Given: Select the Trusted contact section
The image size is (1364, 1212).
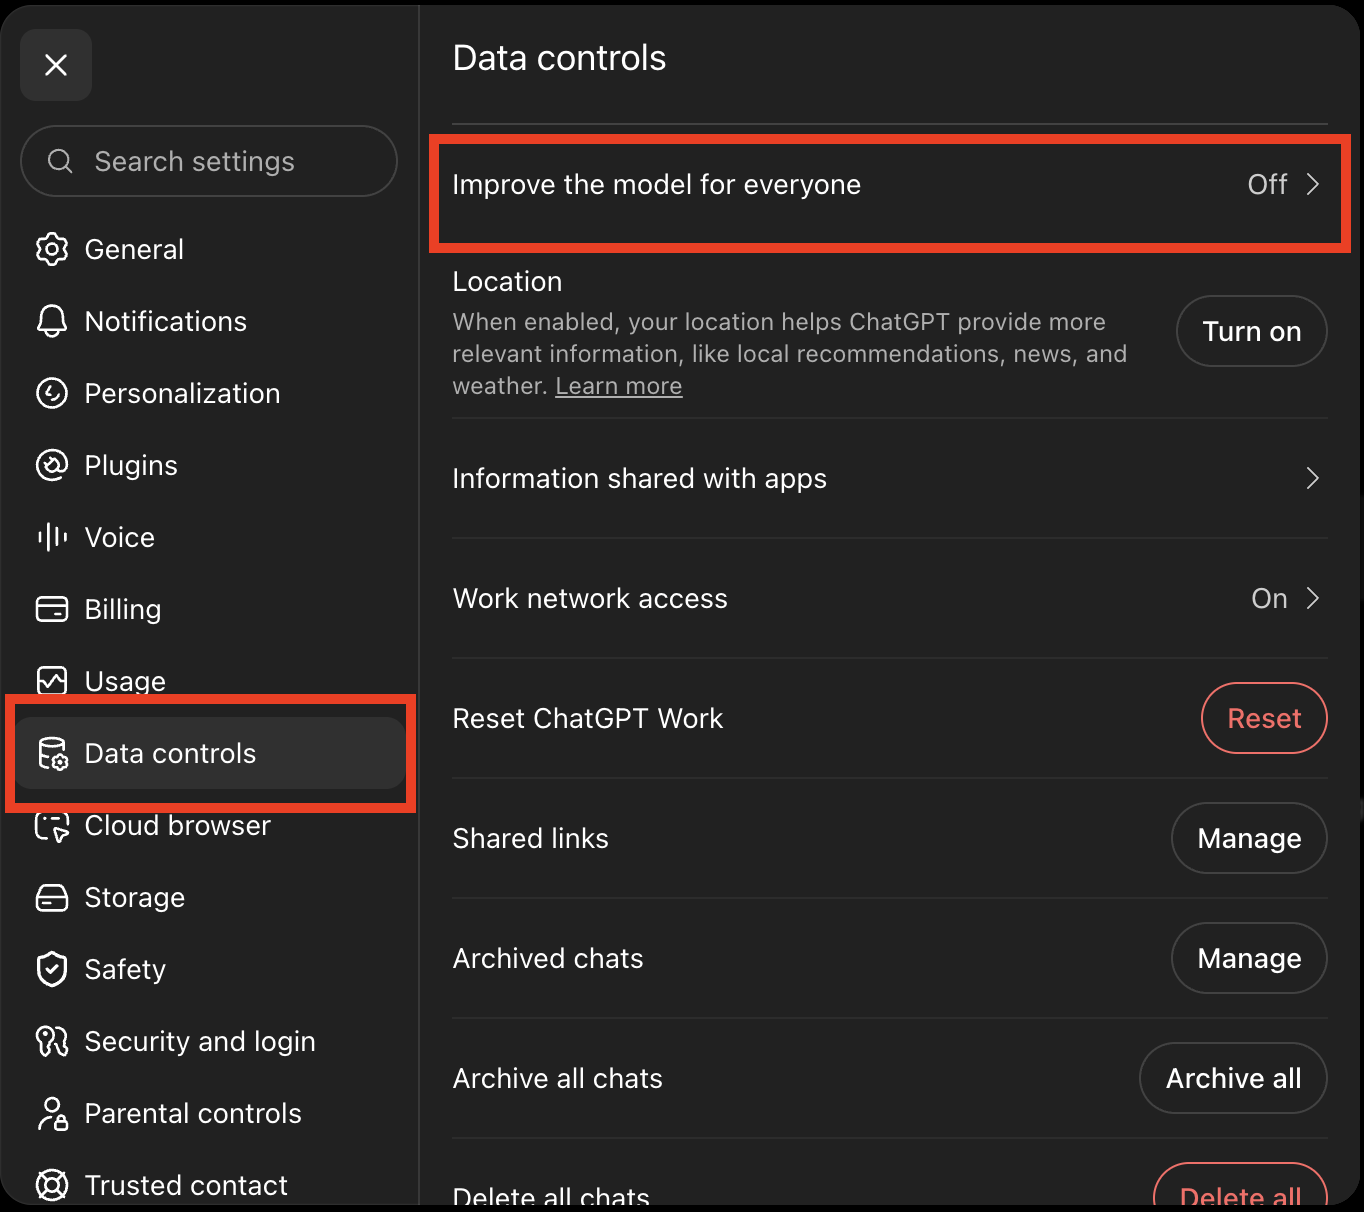Looking at the screenshot, I should [209, 1185].
